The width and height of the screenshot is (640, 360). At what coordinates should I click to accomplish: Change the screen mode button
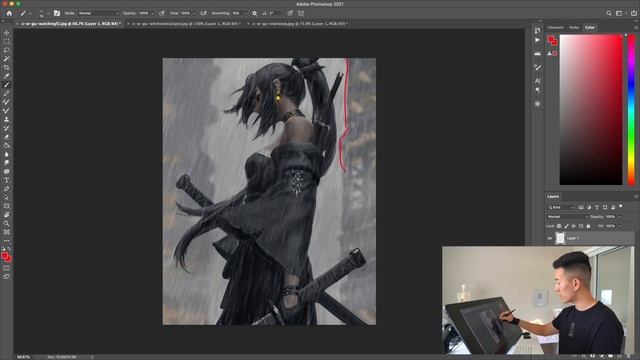click(6, 277)
